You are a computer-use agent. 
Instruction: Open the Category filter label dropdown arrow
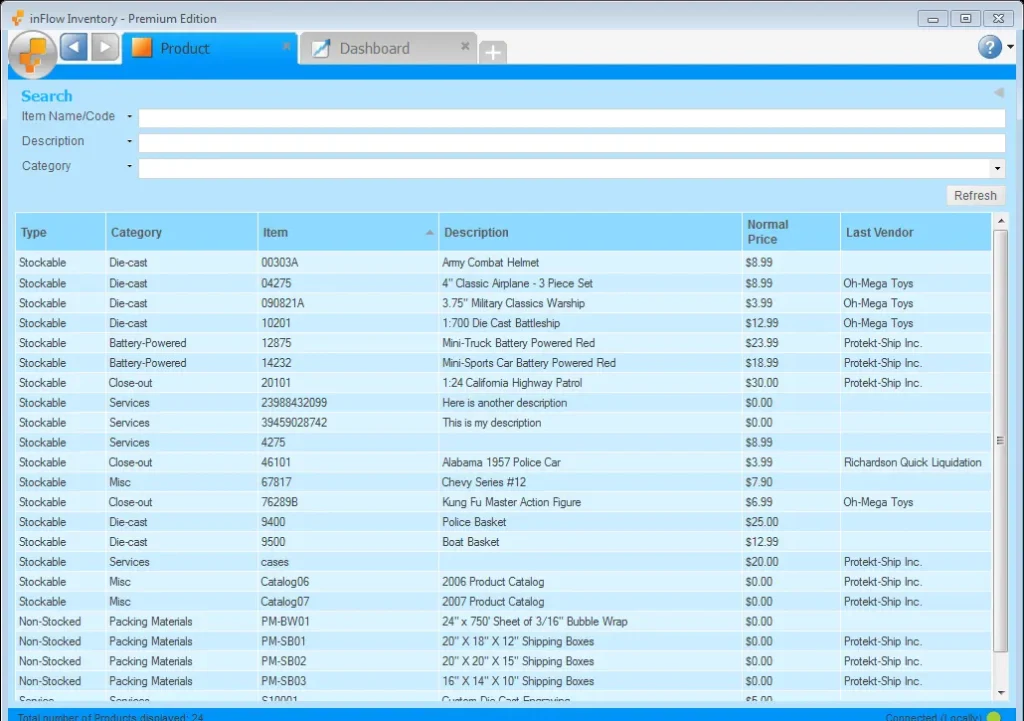129,166
